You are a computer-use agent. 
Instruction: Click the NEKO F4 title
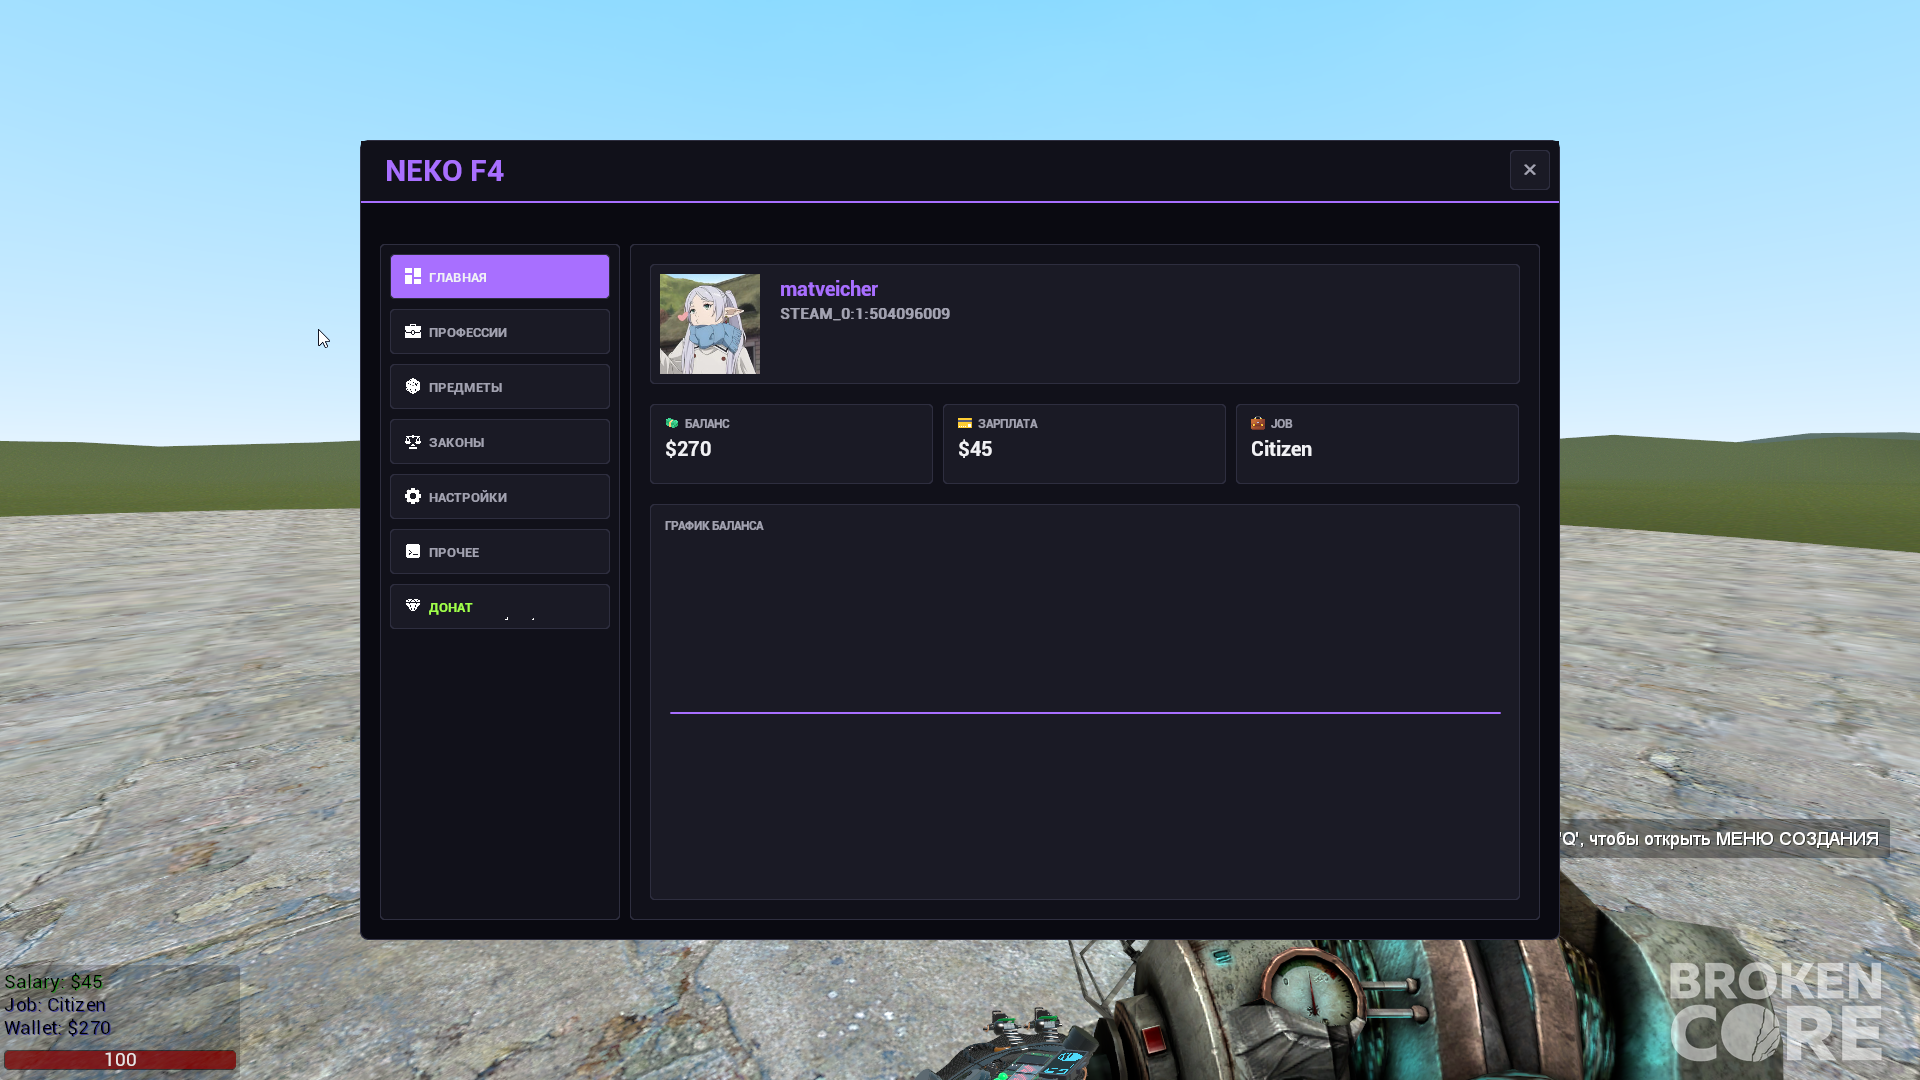pos(445,171)
